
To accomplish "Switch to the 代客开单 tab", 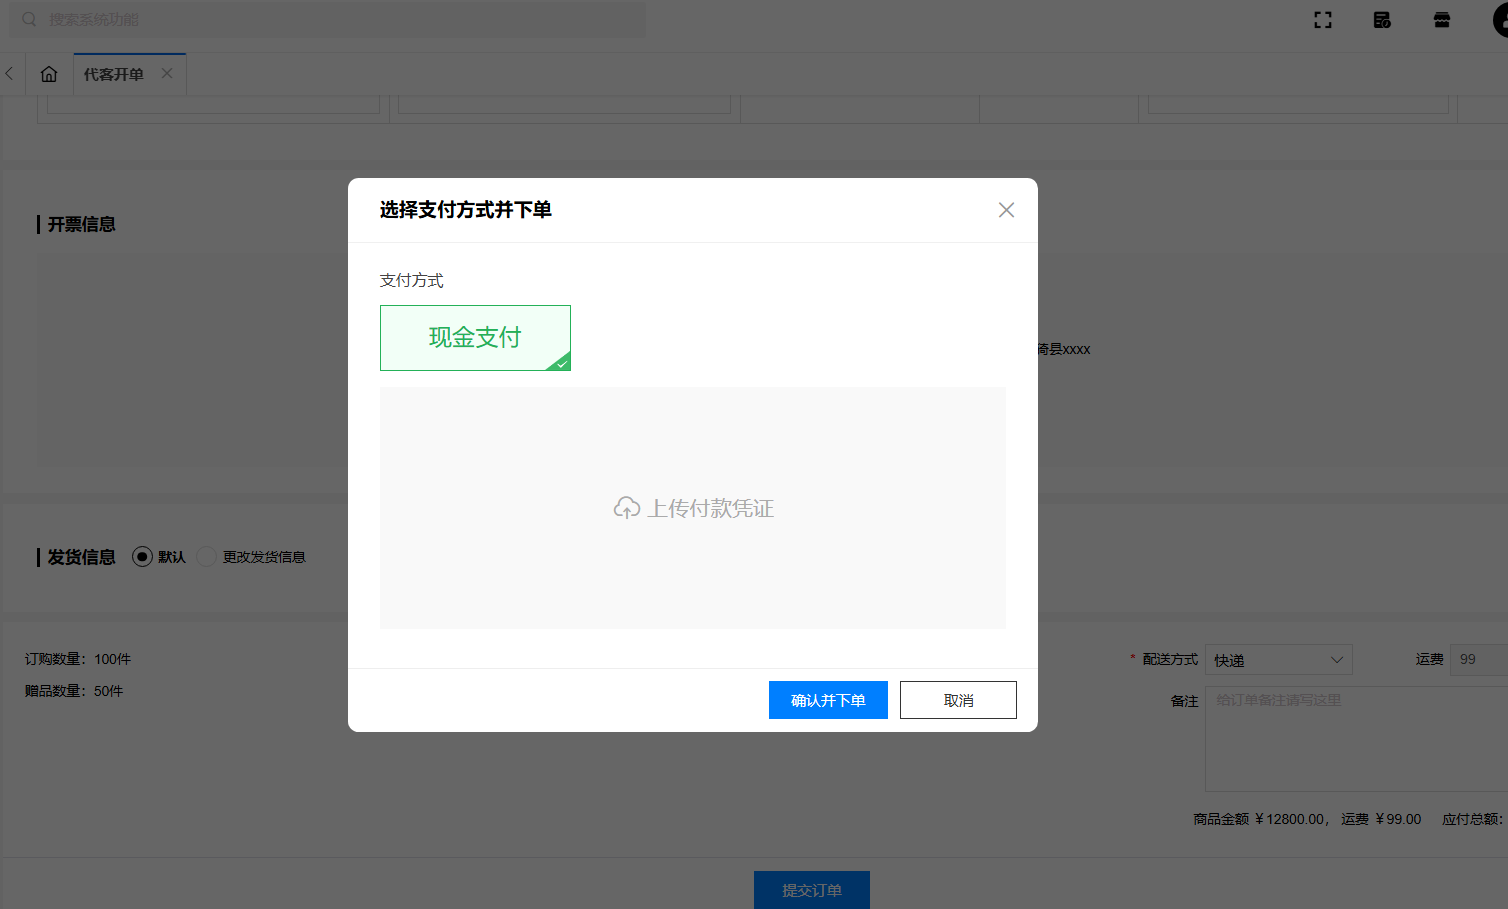I will [113, 74].
